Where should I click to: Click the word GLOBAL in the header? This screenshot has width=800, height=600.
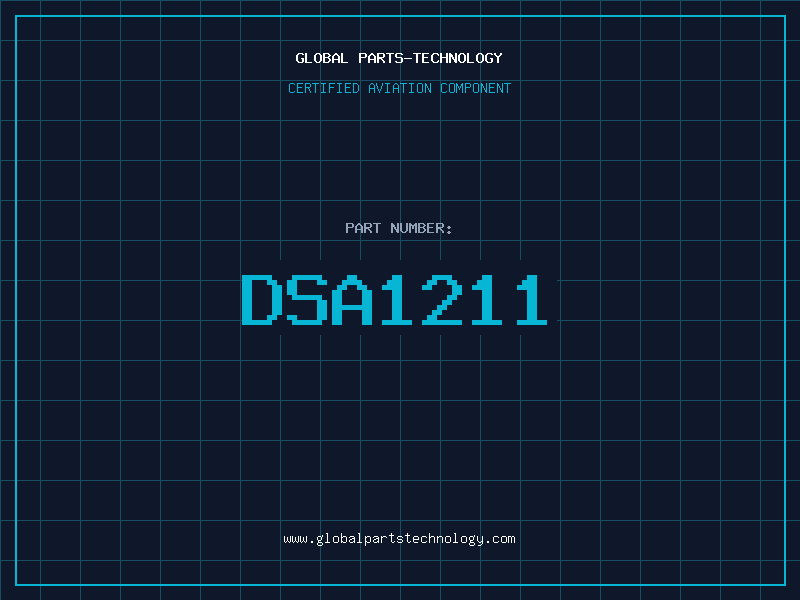click(x=321, y=58)
